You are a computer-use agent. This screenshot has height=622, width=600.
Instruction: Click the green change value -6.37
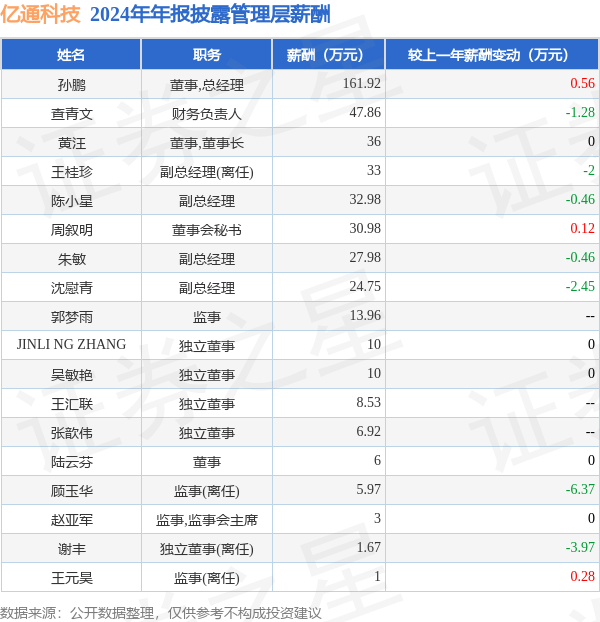coord(580,489)
